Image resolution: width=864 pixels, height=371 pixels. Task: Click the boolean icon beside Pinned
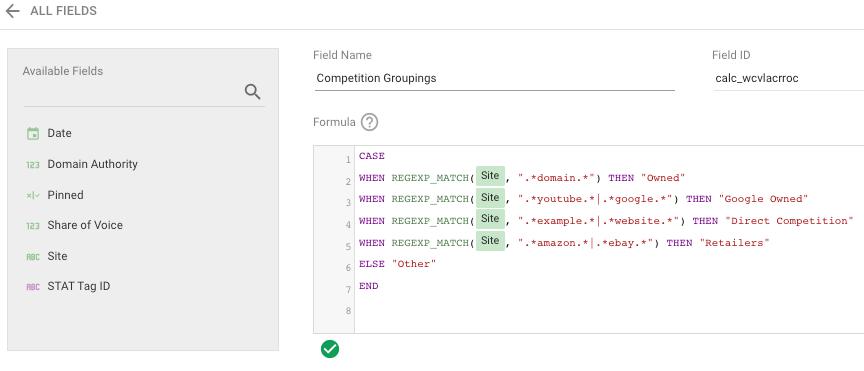pyautogui.click(x=33, y=195)
